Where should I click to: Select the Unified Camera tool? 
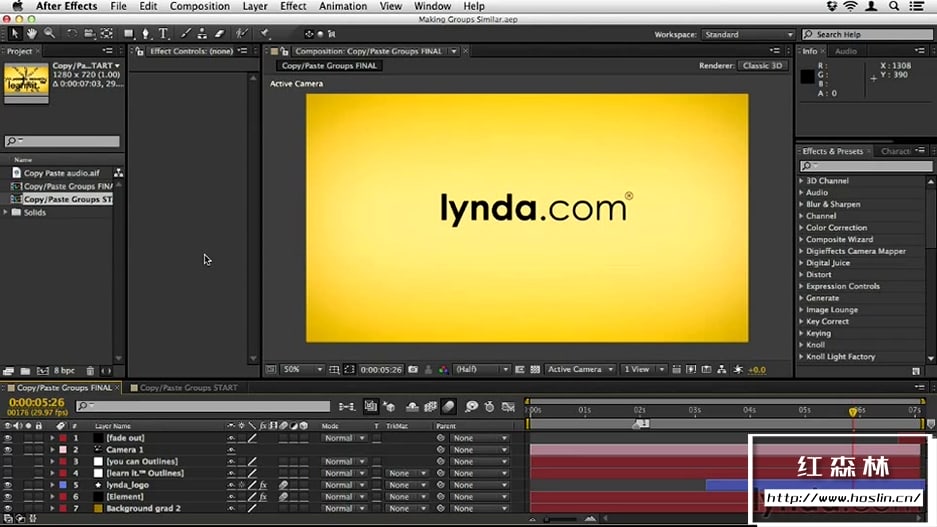90,34
